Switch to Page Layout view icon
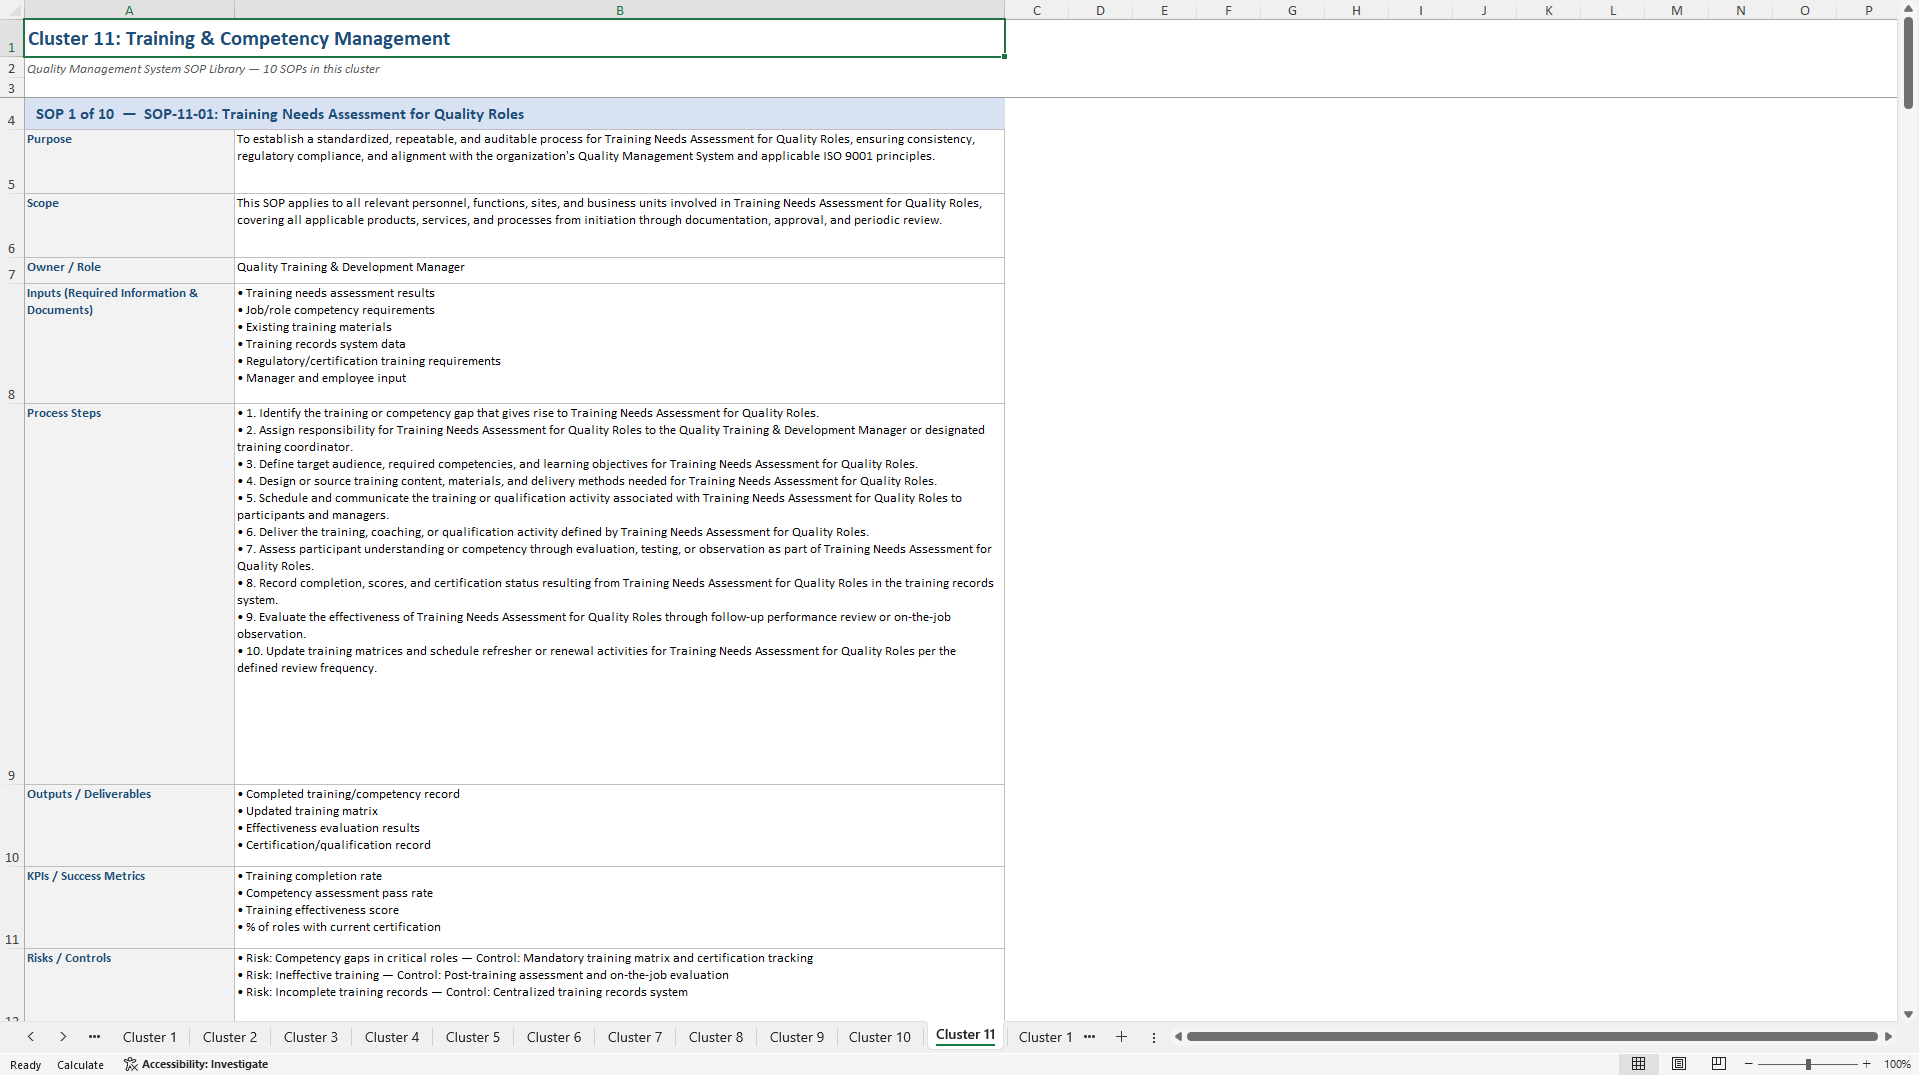The image size is (1919, 1075). [x=1679, y=1064]
